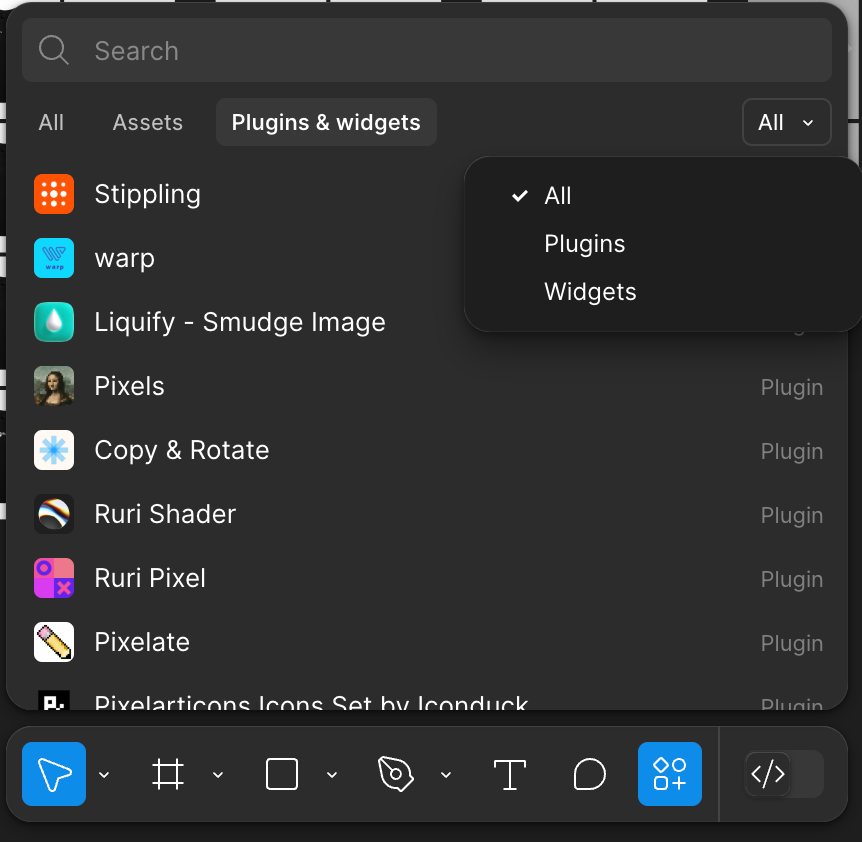Click the Ruri Shader plugin icon
Image resolution: width=862 pixels, height=842 pixels.
coord(54,514)
